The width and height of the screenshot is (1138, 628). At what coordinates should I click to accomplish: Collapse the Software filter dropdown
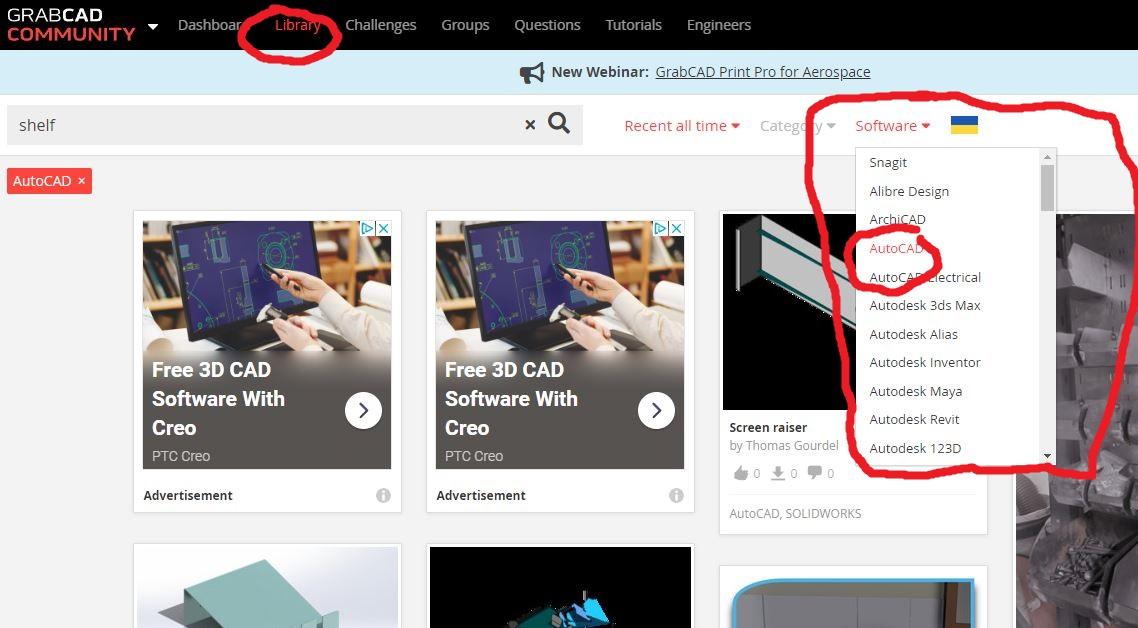point(893,126)
